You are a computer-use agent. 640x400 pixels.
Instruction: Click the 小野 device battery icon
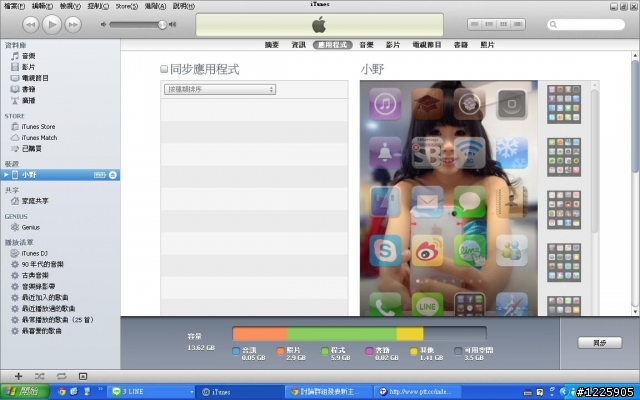tap(100, 175)
